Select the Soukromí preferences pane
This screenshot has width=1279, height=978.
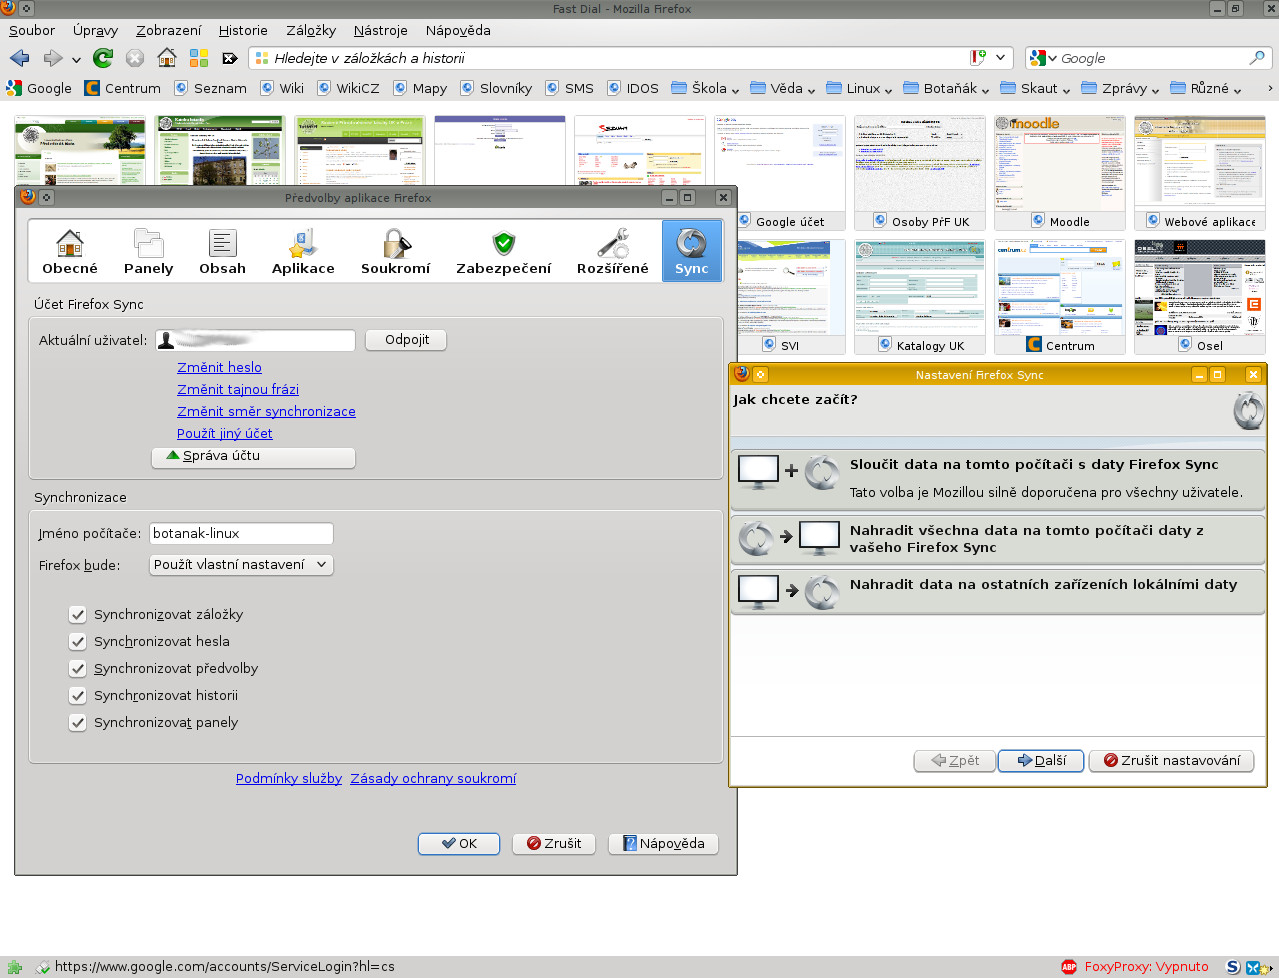396,251
